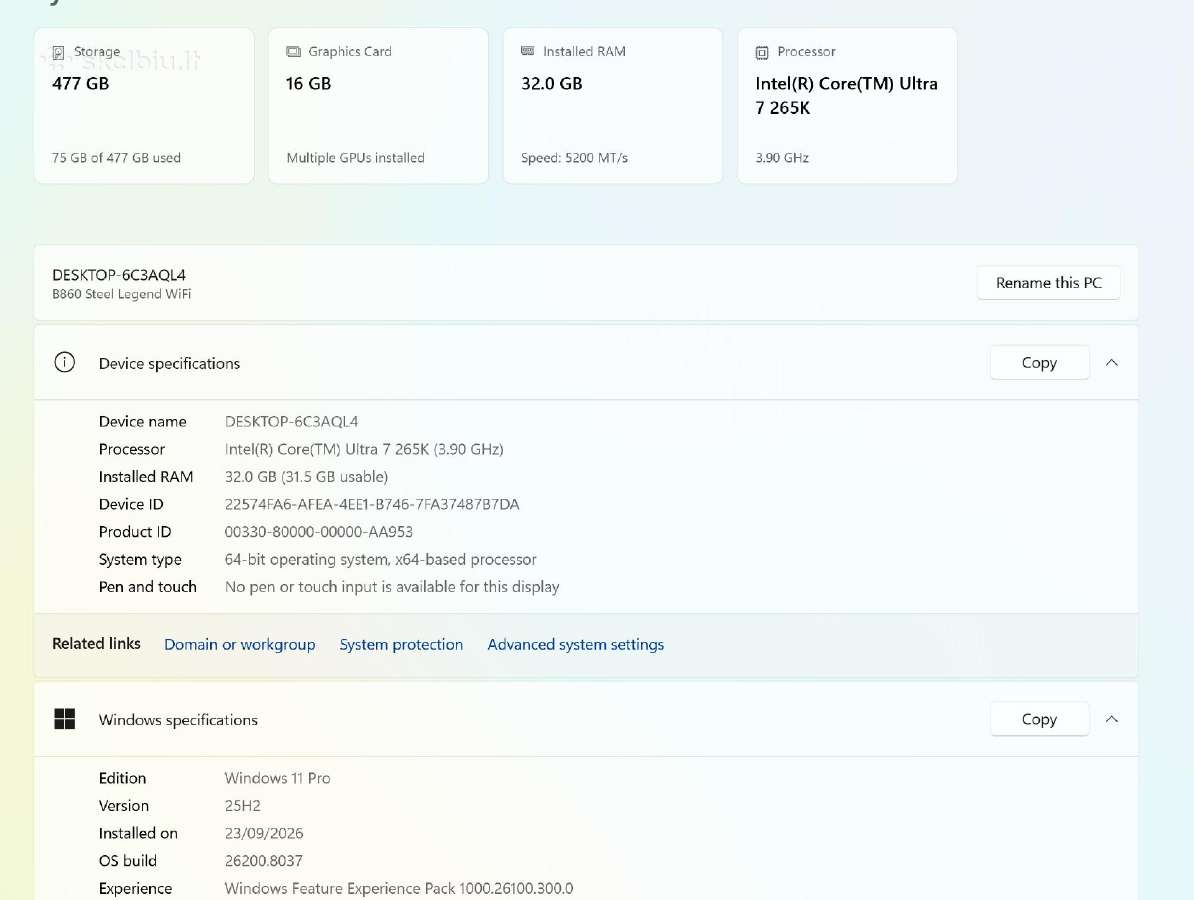Click the 'Related links' label
This screenshot has height=900, width=1194.
point(97,643)
